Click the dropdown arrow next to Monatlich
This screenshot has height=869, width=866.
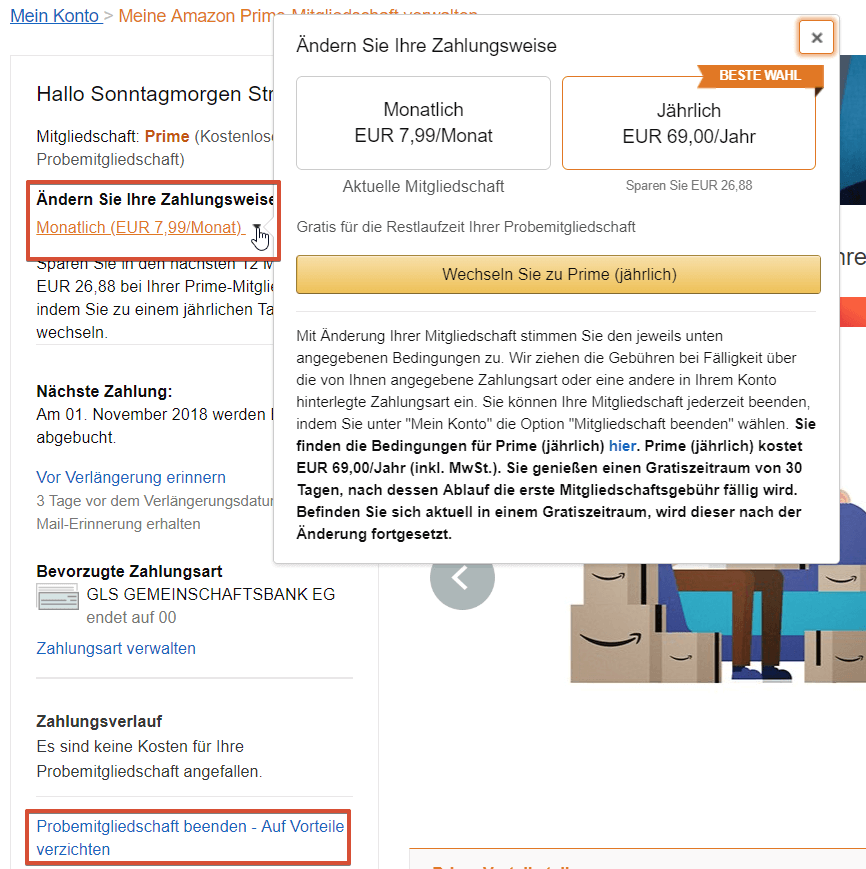[x=257, y=227]
